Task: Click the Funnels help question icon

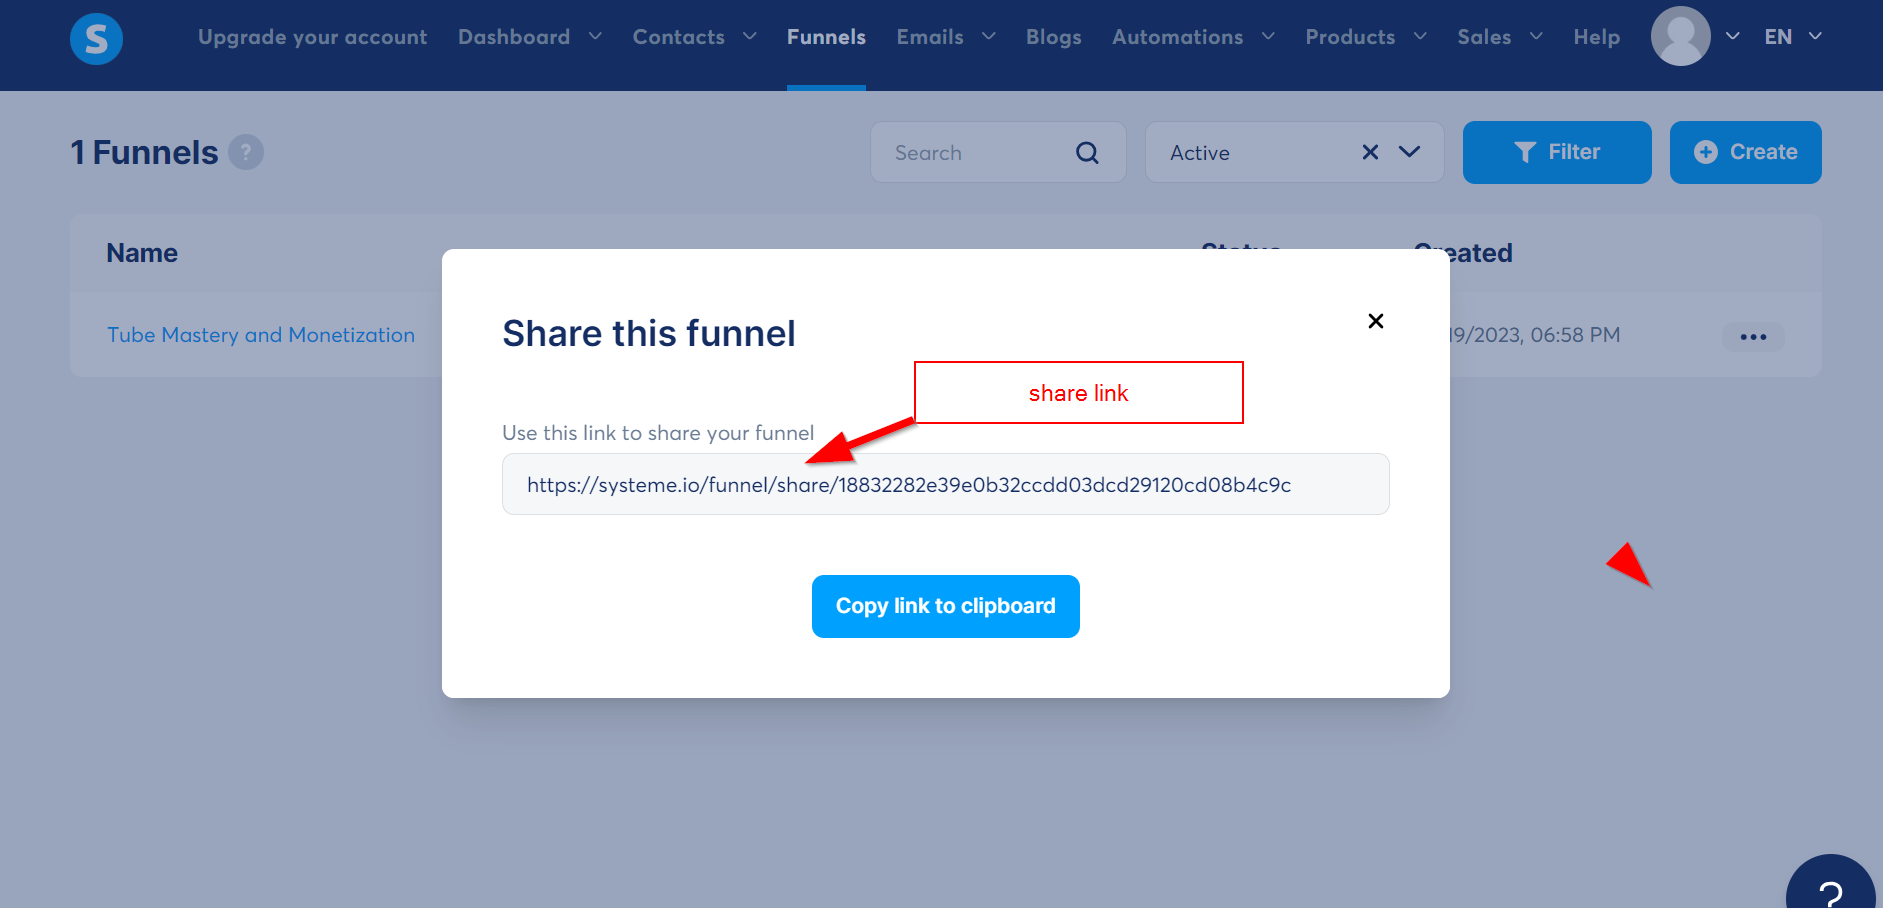Action: (246, 152)
